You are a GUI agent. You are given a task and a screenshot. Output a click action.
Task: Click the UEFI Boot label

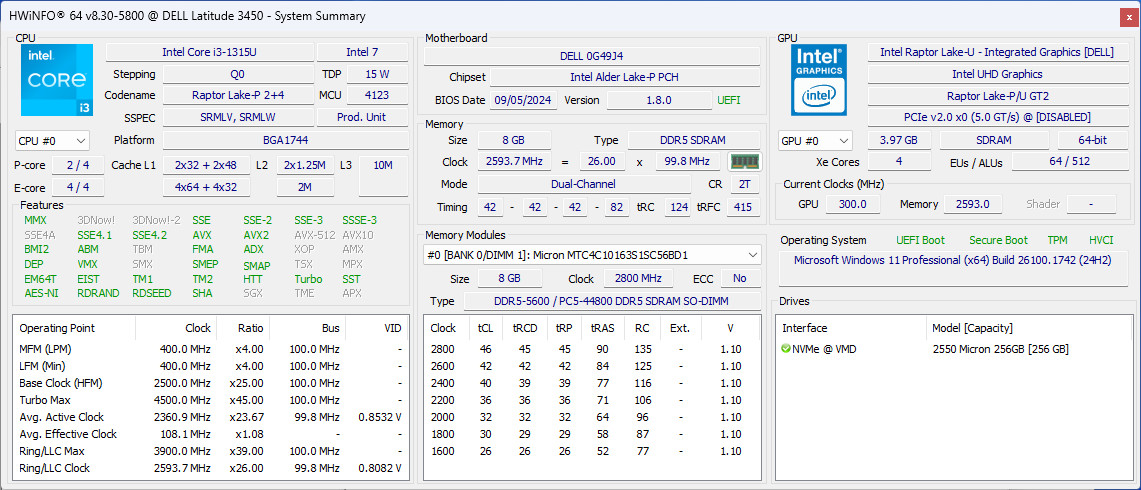921,240
